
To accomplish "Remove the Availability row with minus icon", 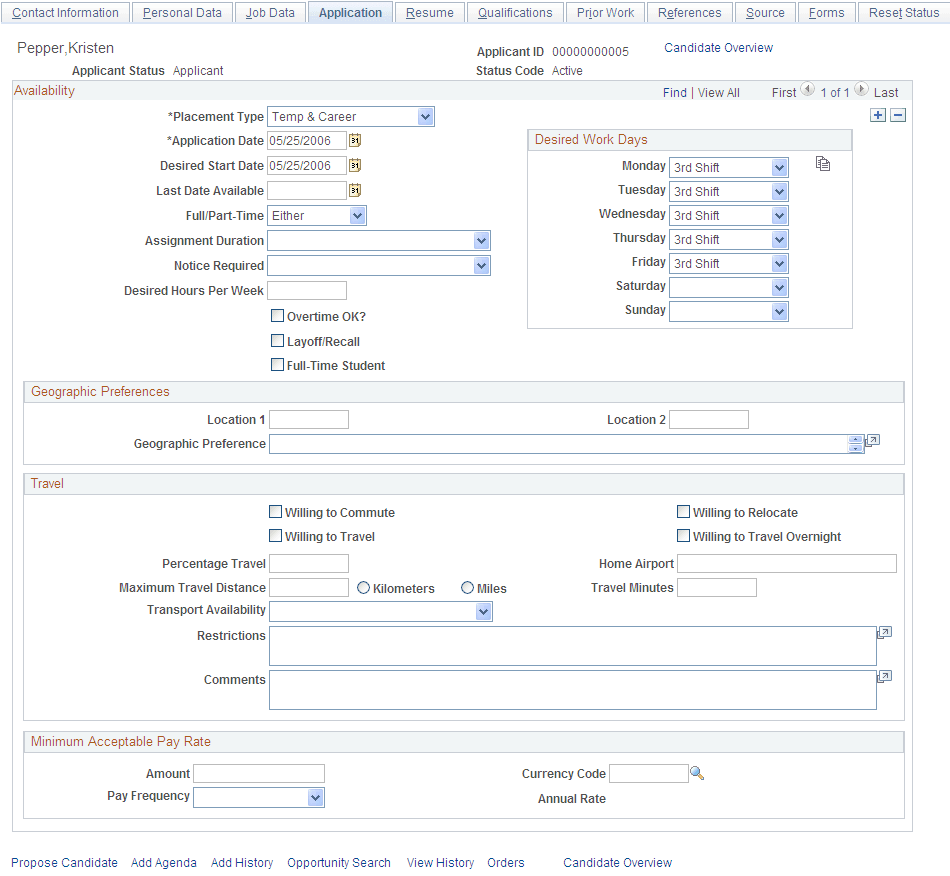I will click(x=898, y=115).
